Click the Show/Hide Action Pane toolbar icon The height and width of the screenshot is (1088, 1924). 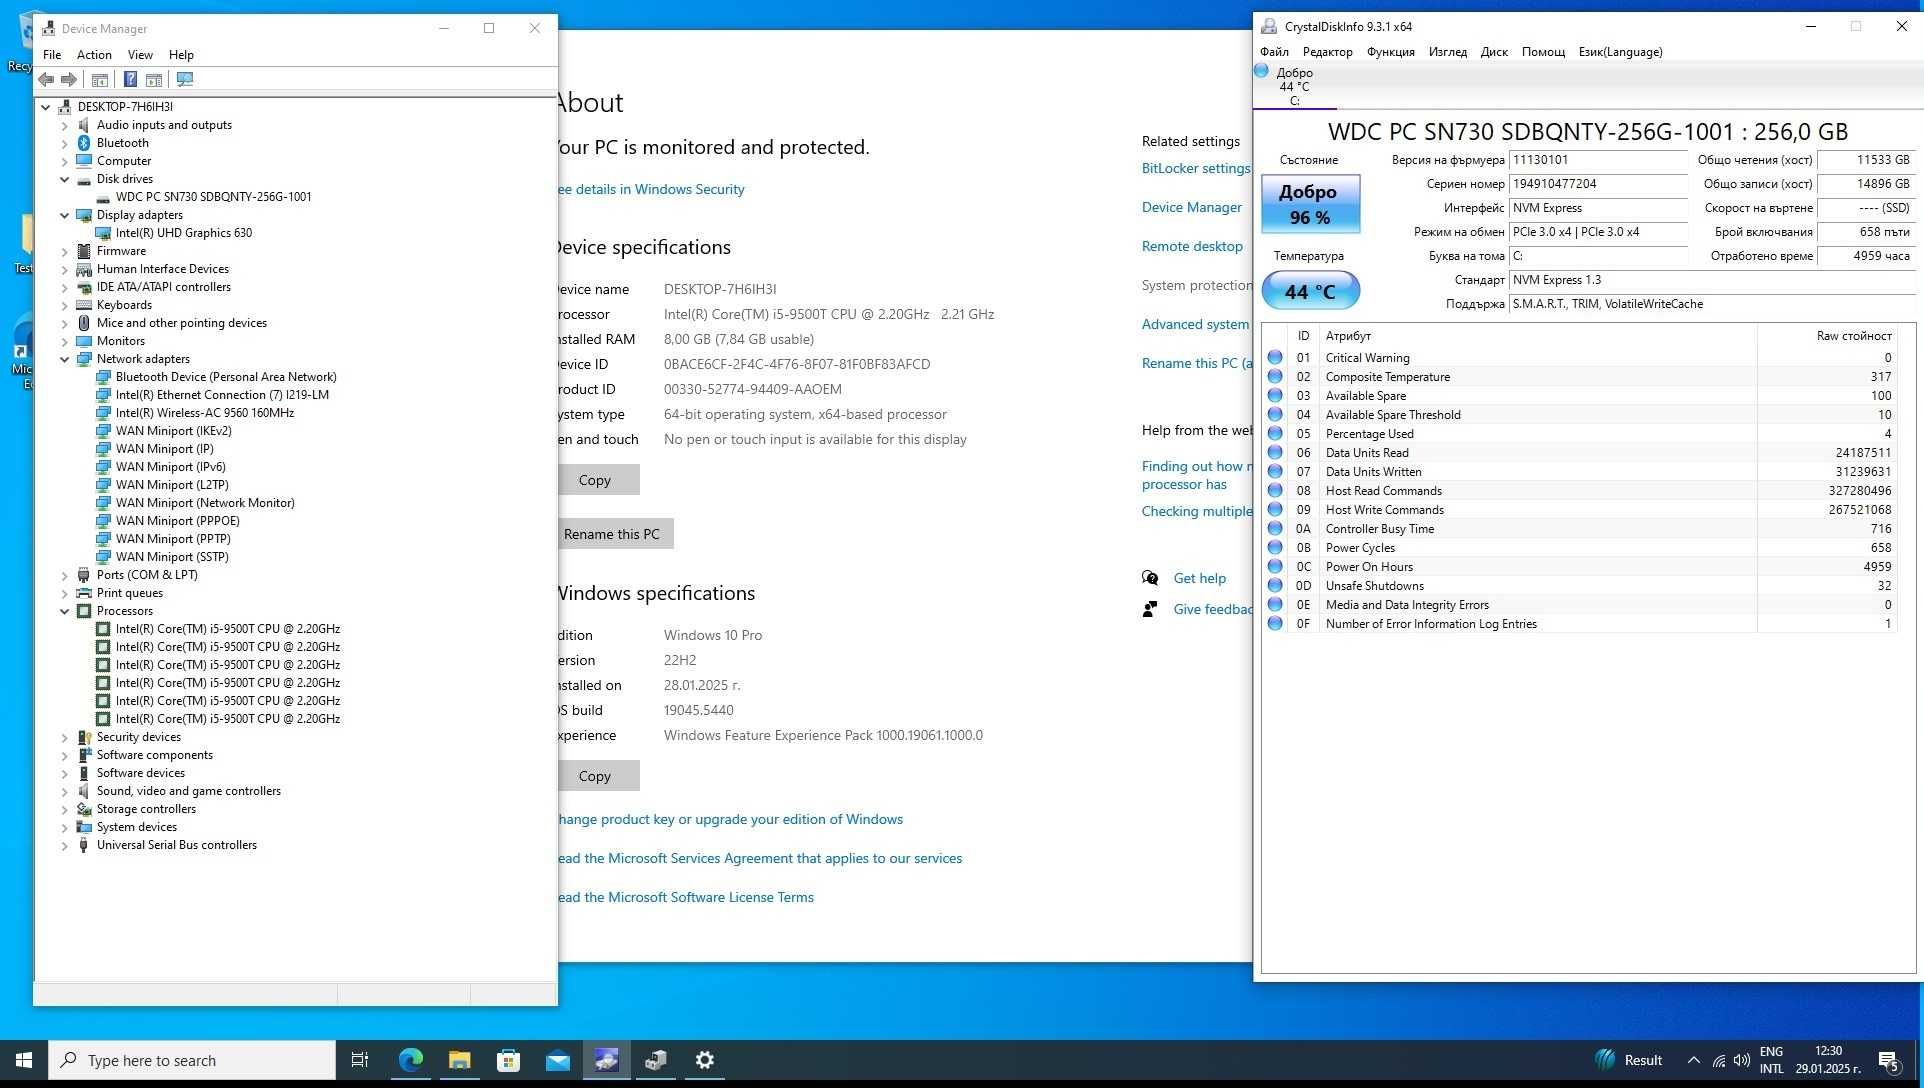point(154,79)
